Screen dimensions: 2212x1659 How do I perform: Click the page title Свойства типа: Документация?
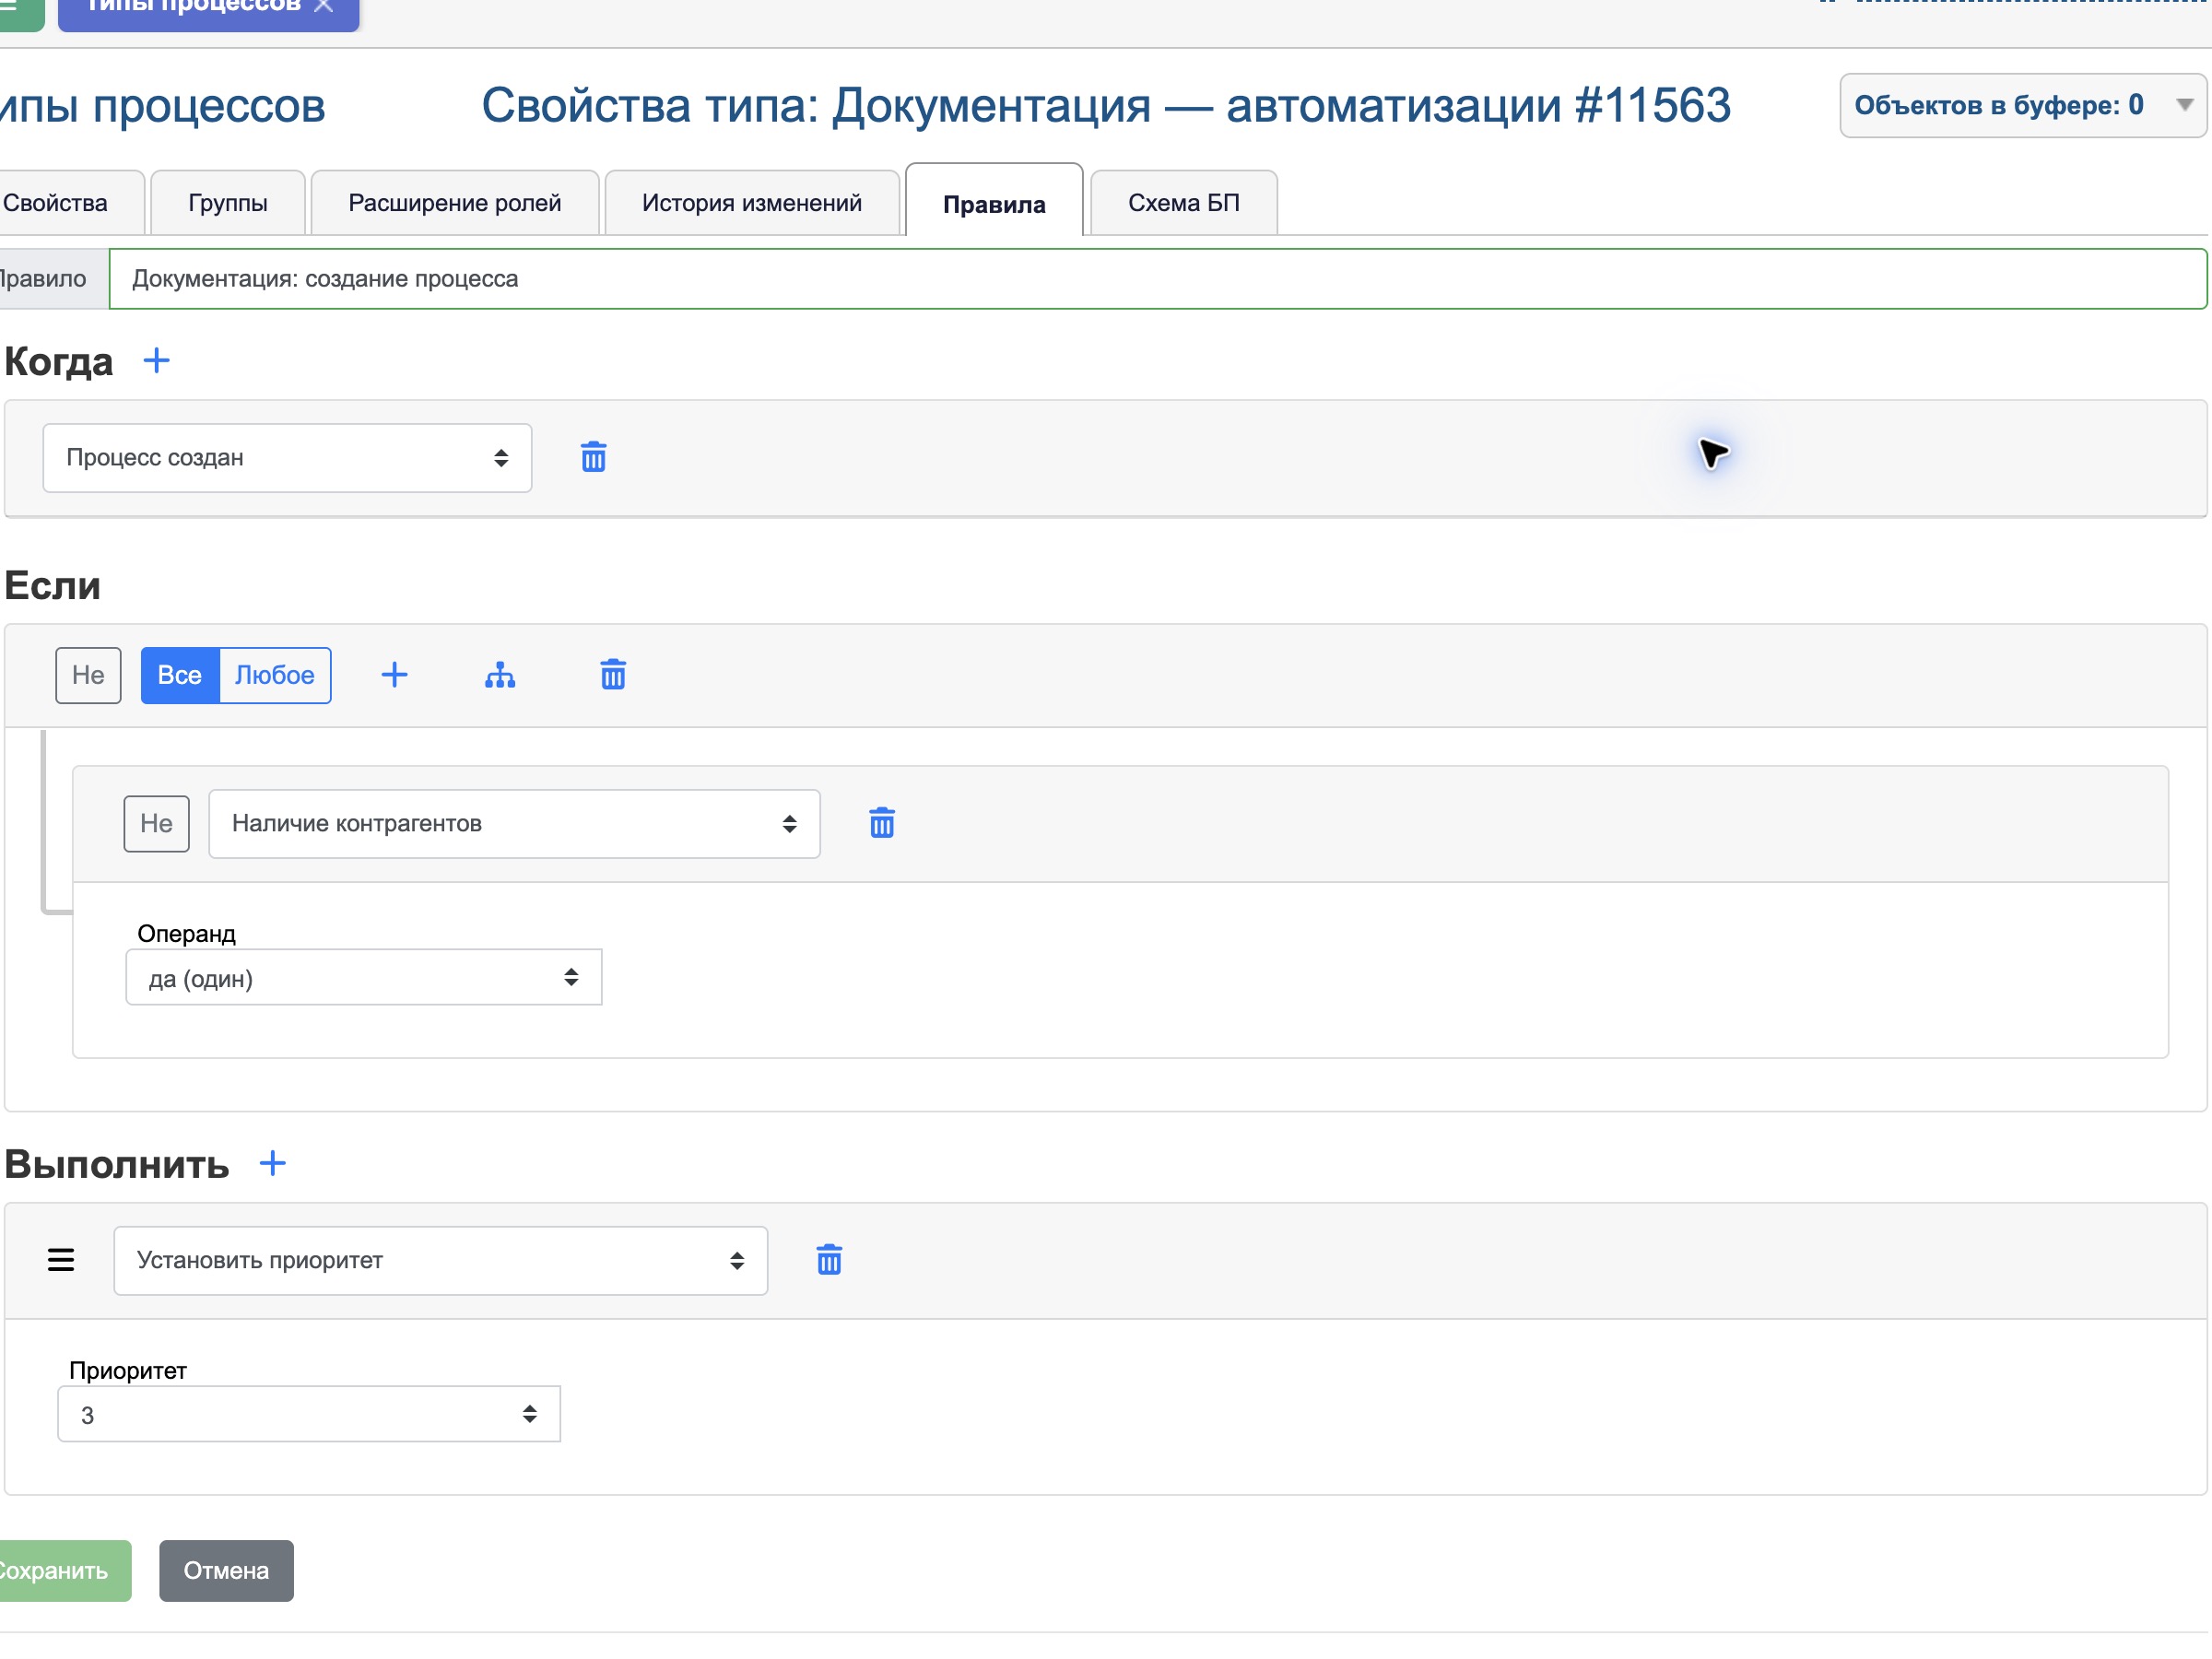tap(1106, 106)
